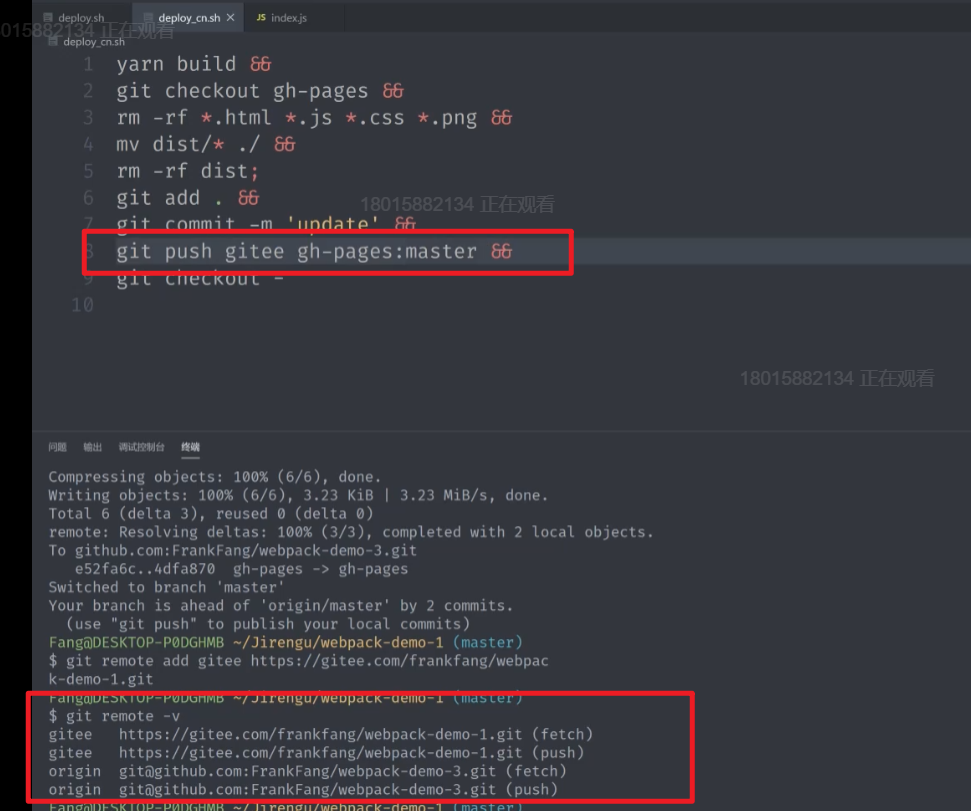
Task: Click the 'Compressing objects' terminal line
Action: (215, 477)
